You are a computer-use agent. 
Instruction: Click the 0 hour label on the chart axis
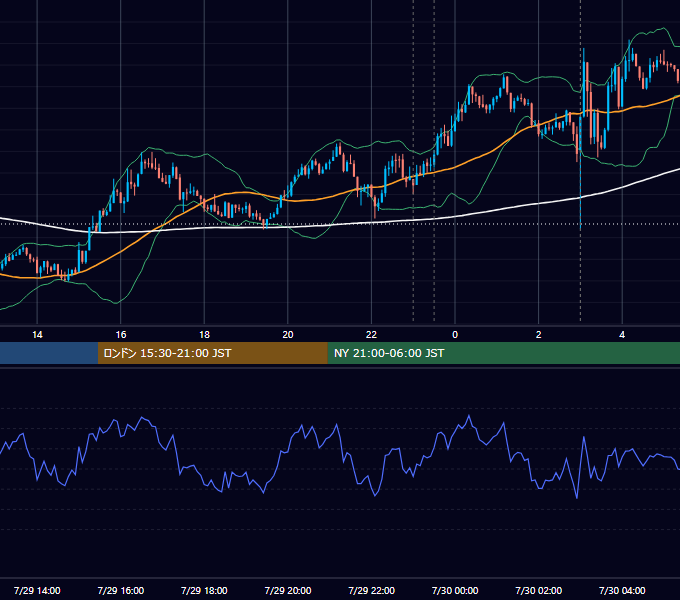pos(455,335)
